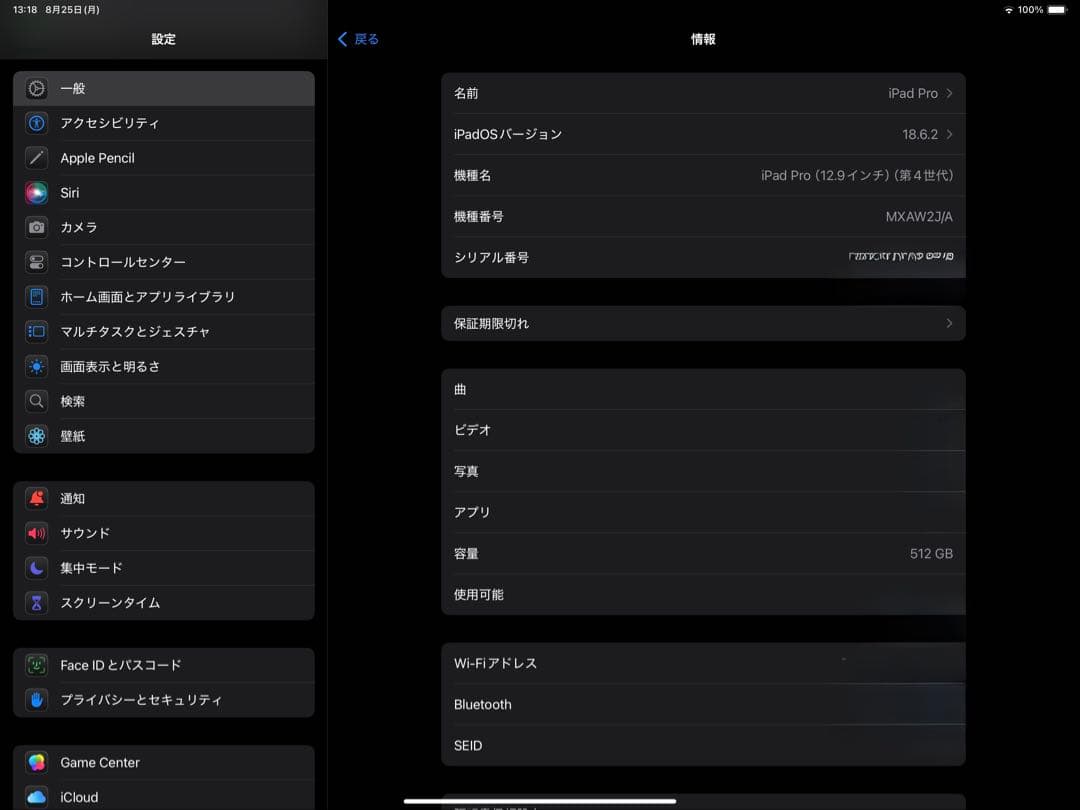The height and width of the screenshot is (810, 1080).
Task: Open Siri settings icon in sidebar
Action: coord(37,192)
